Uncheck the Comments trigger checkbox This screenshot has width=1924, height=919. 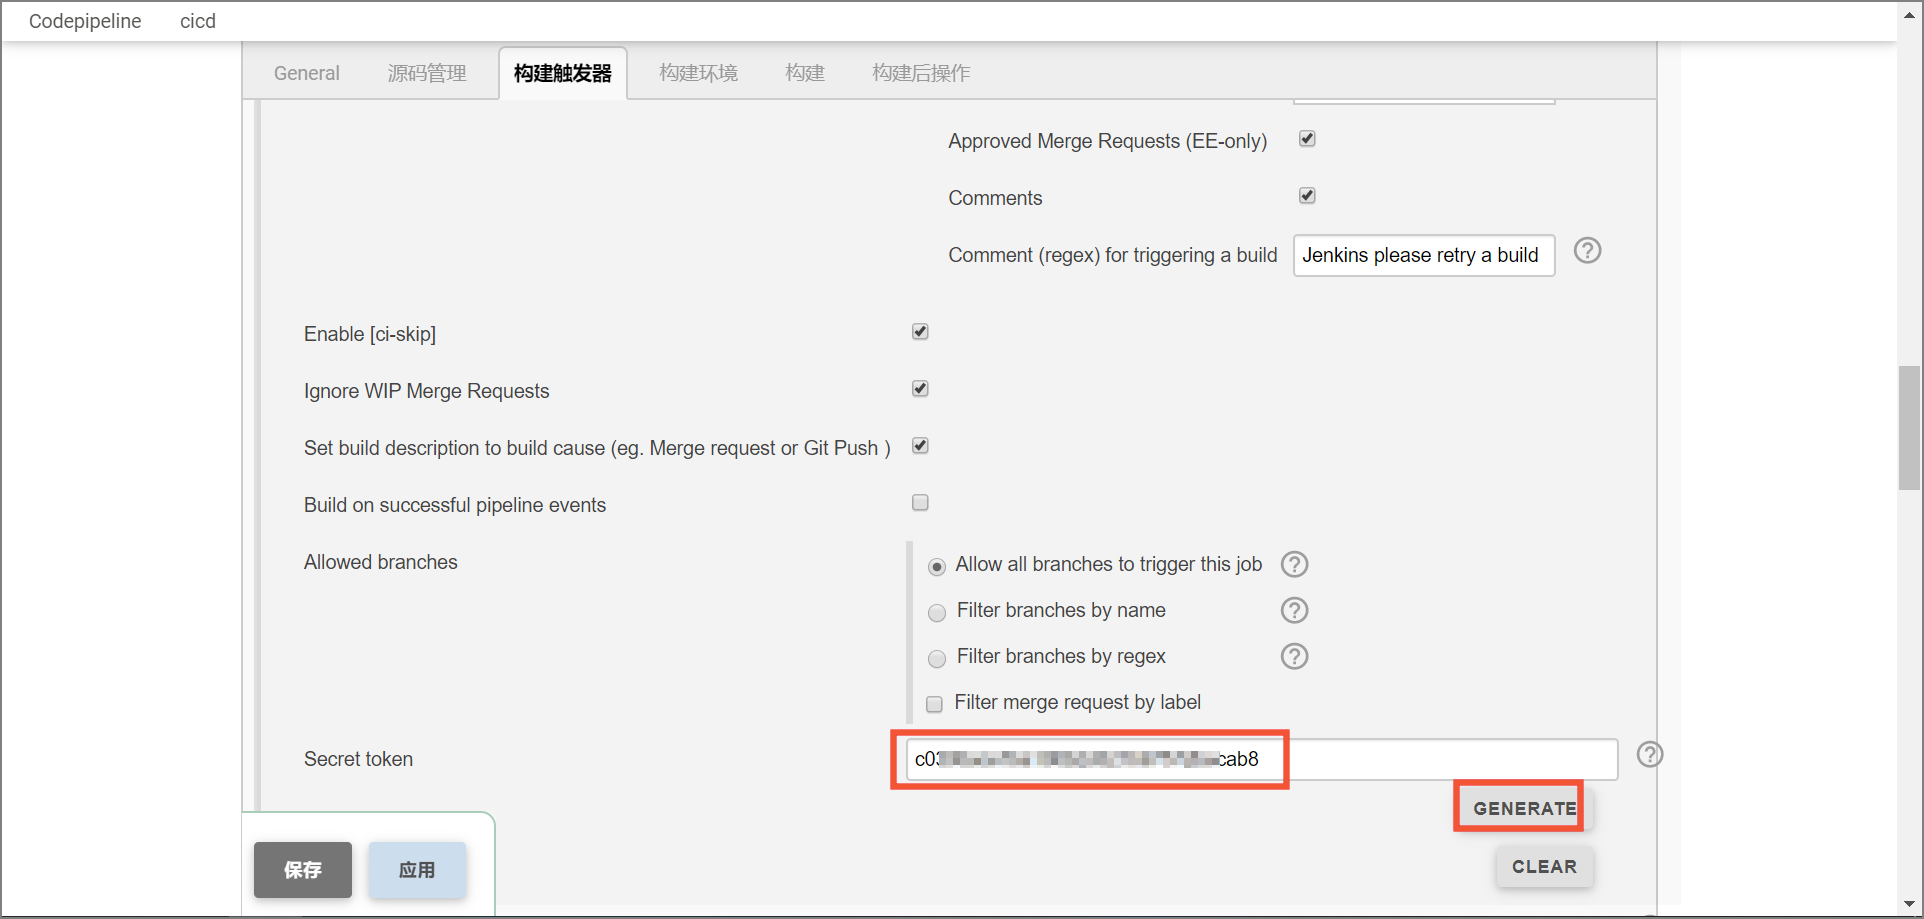click(x=1307, y=196)
